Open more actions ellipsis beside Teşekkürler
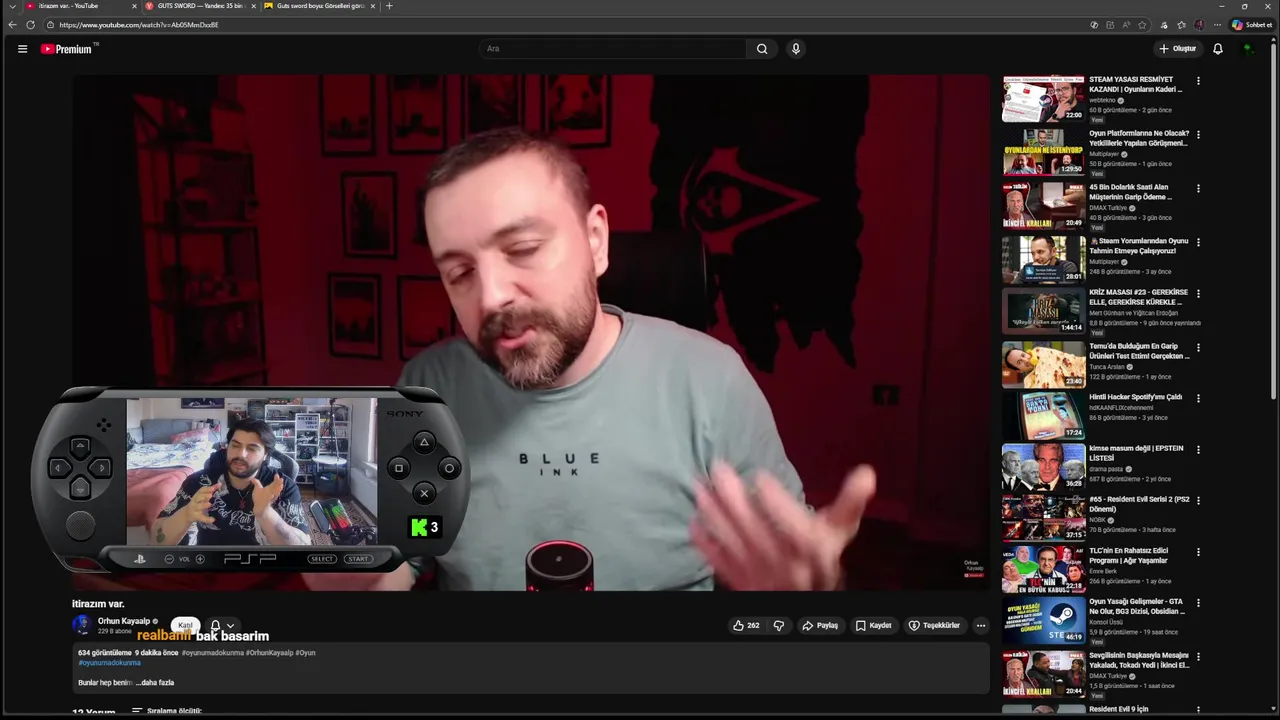The width and height of the screenshot is (1280, 720). coord(981,625)
